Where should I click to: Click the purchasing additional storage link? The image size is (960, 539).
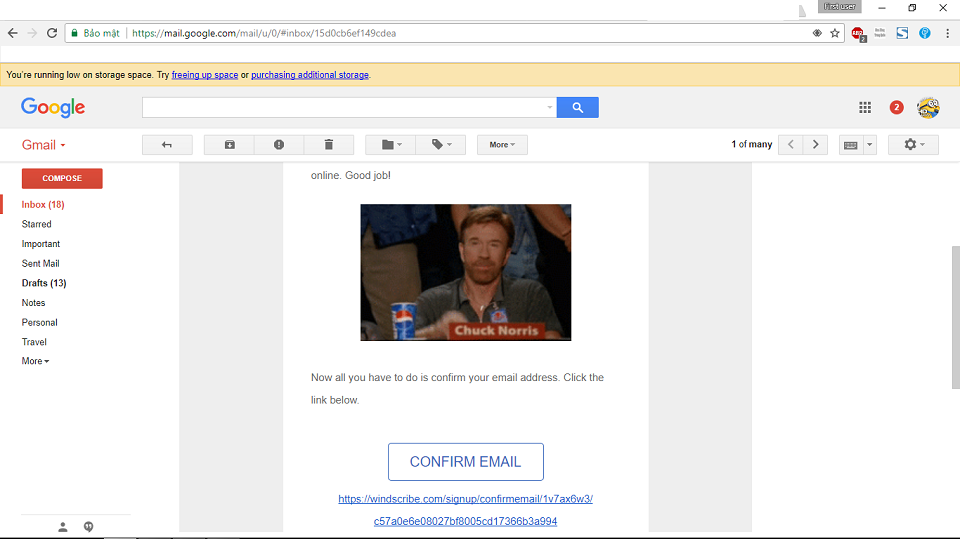pos(310,75)
